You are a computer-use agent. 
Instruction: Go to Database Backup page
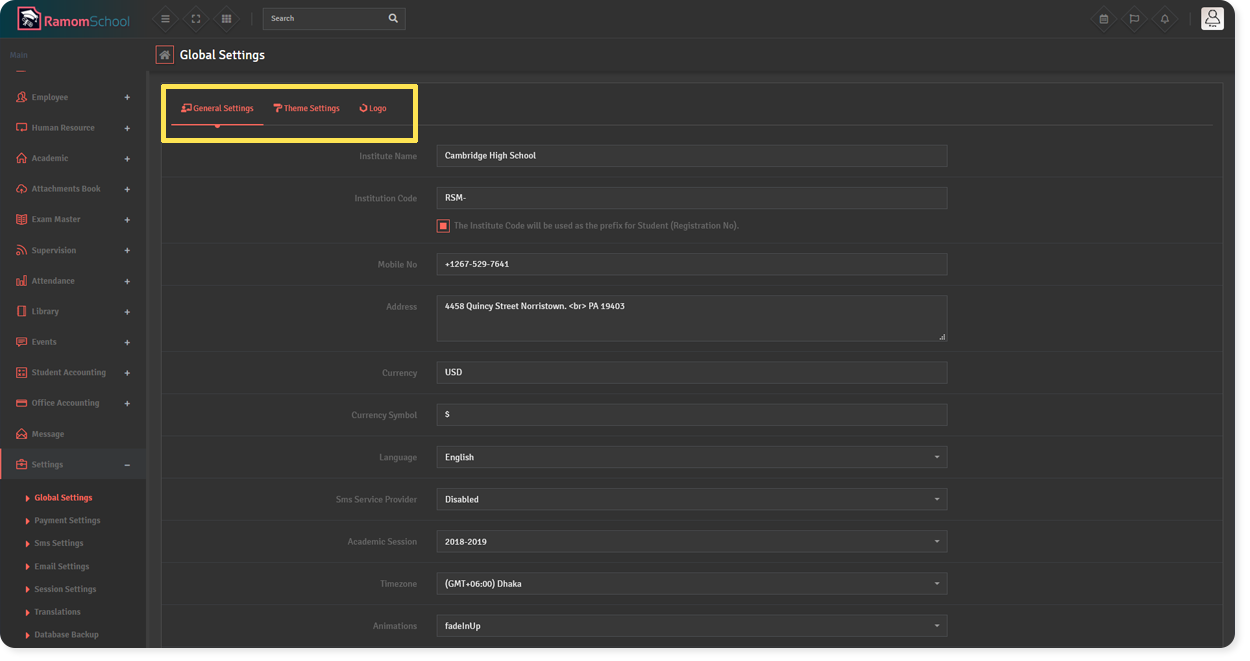tap(66, 635)
